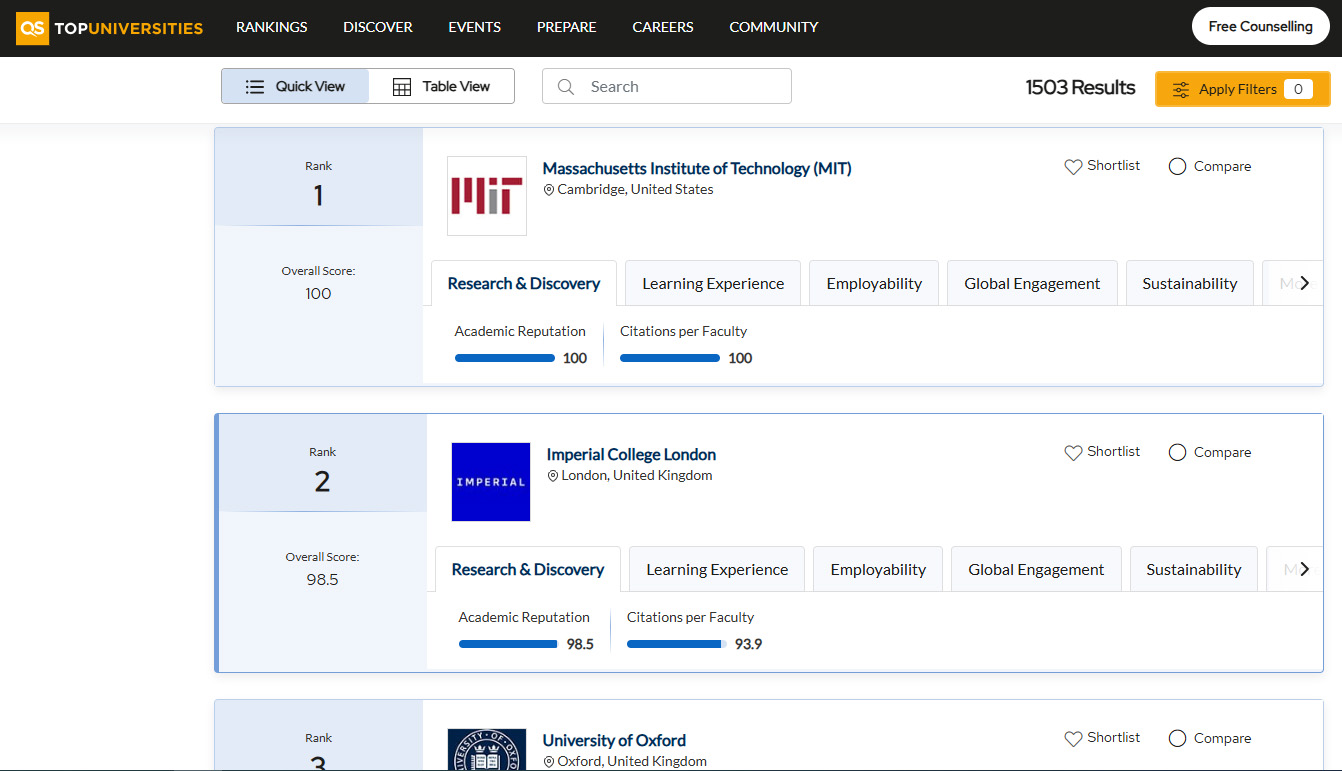This screenshot has height=771, width=1342.
Task: Open the Prepare menu
Action: click(x=567, y=27)
